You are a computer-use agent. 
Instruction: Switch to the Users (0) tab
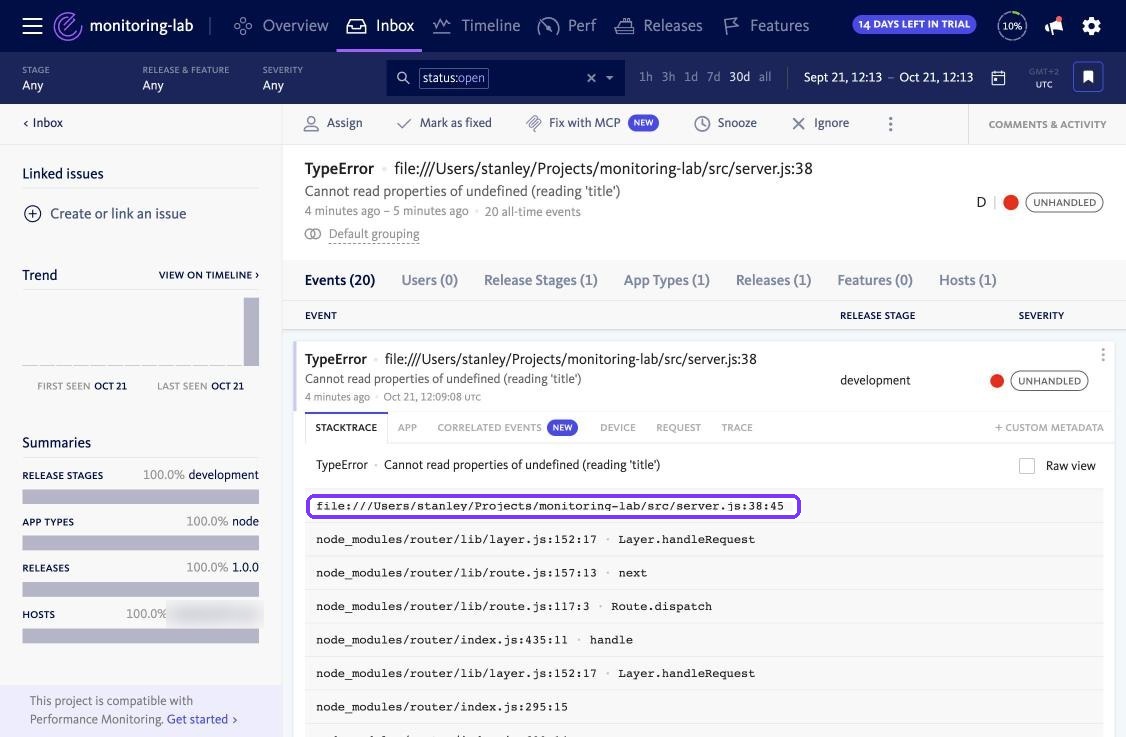pyautogui.click(x=429, y=280)
